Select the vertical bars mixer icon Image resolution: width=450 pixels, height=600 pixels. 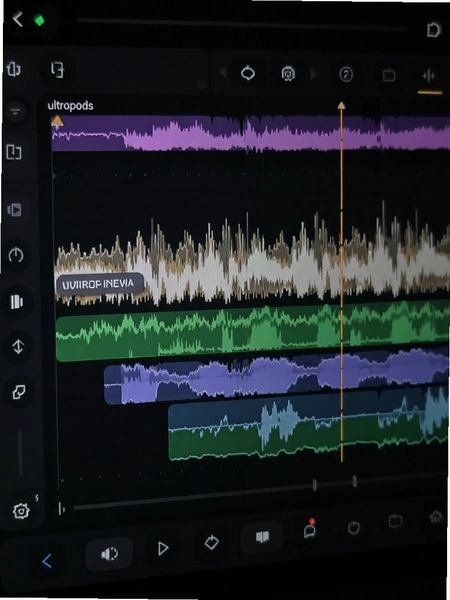[x=16, y=302]
